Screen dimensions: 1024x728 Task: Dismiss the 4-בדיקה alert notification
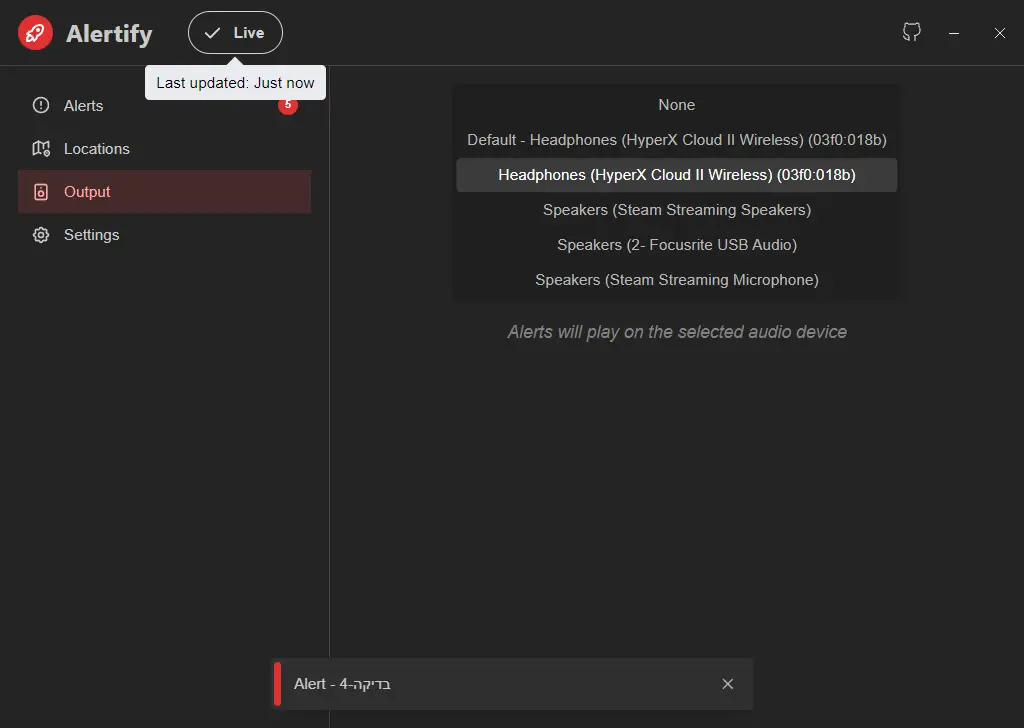click(x=728, y=684)
